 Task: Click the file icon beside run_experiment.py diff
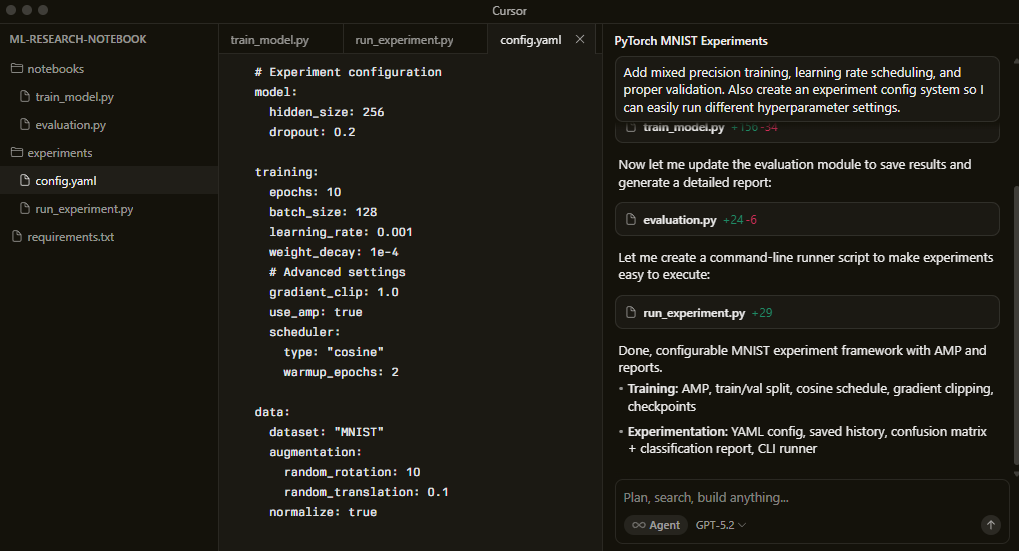pyautogui.click(x=630, y=312)
